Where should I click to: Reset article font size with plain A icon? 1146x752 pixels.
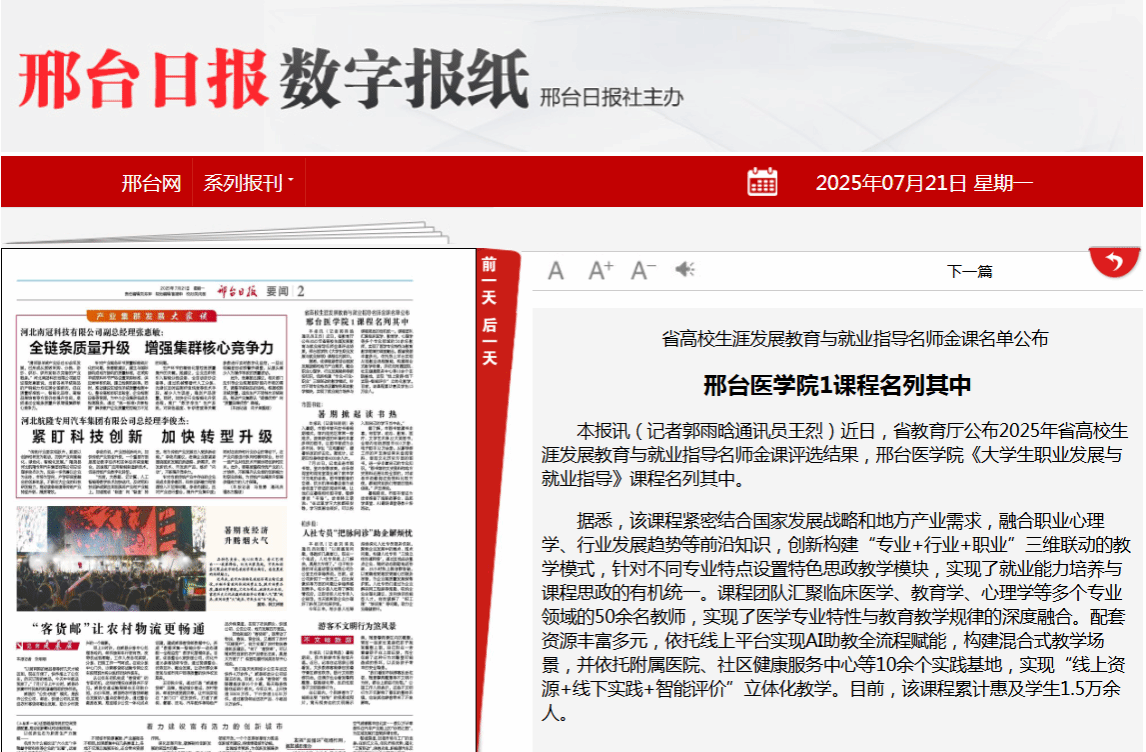[x=556, y=270]
